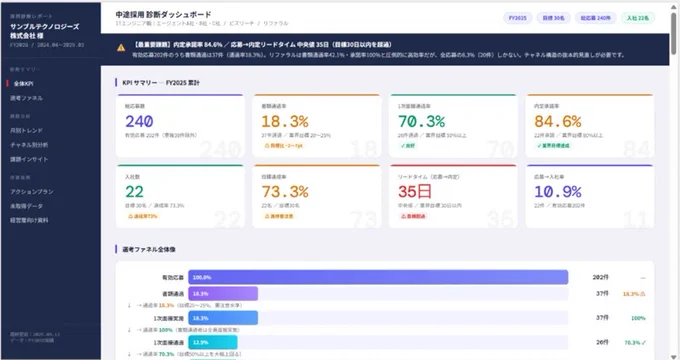Click the 70.3% KPI value
Screen dimensions: 680x360
click(x=422, y=121)
